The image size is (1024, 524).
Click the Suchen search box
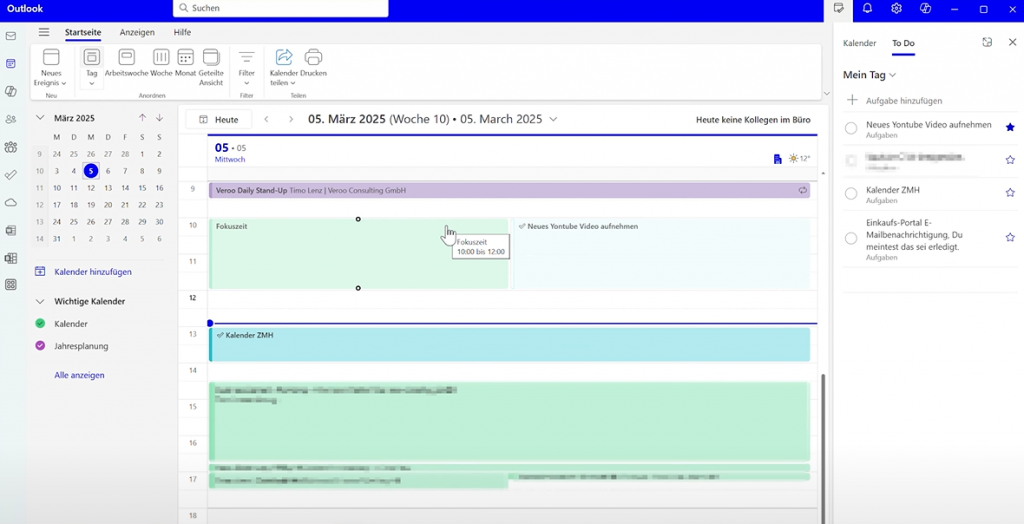click(x=281, y=8)
